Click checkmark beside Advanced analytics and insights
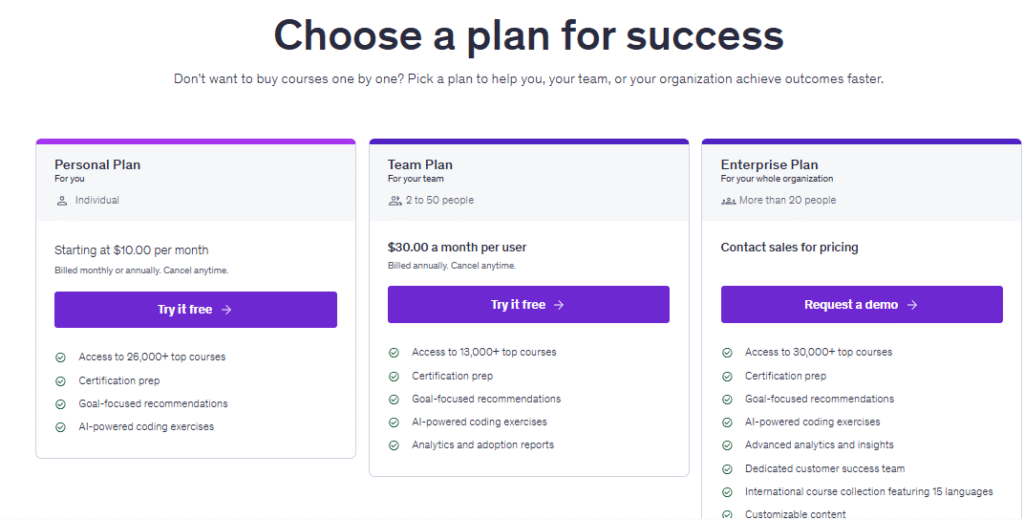This screenshot has width=1024, height=520. tap(727, 445)
